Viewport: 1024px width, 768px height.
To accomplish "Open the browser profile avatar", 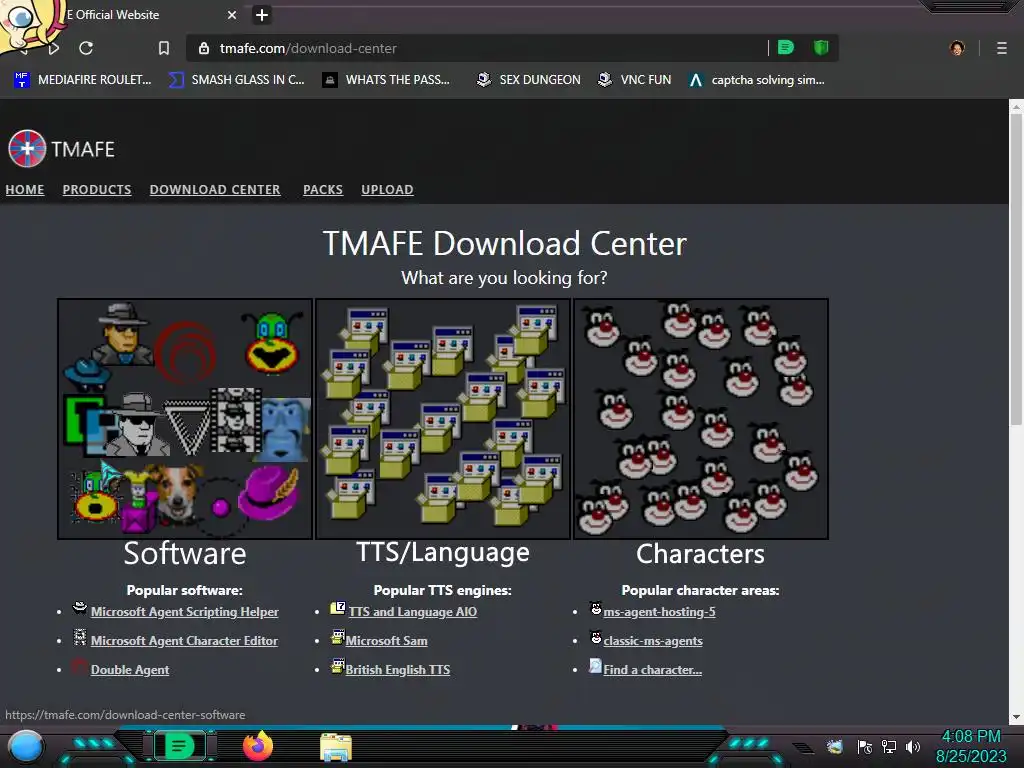I will [x=957, y=48].
